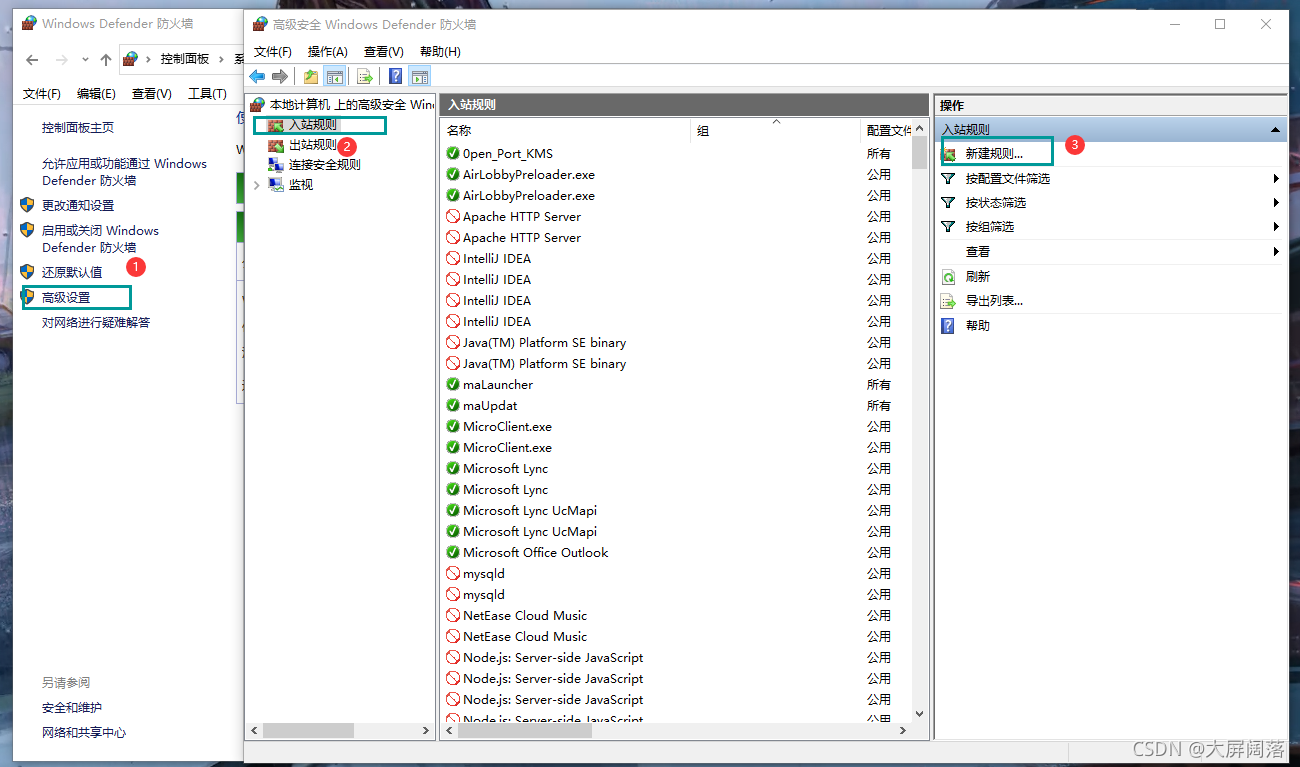The width and height of the screenshot is (1300, 767).
Task: Open the 按组筛选 submenu arrow
Action: coord(1277,227)
